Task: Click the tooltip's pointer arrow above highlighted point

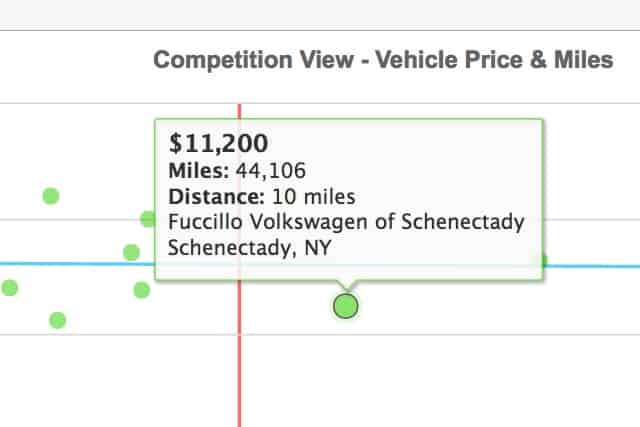Action: point(346,285)
